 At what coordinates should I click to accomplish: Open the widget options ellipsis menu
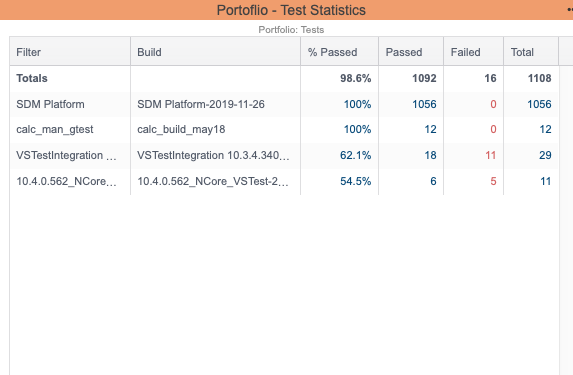570,10
